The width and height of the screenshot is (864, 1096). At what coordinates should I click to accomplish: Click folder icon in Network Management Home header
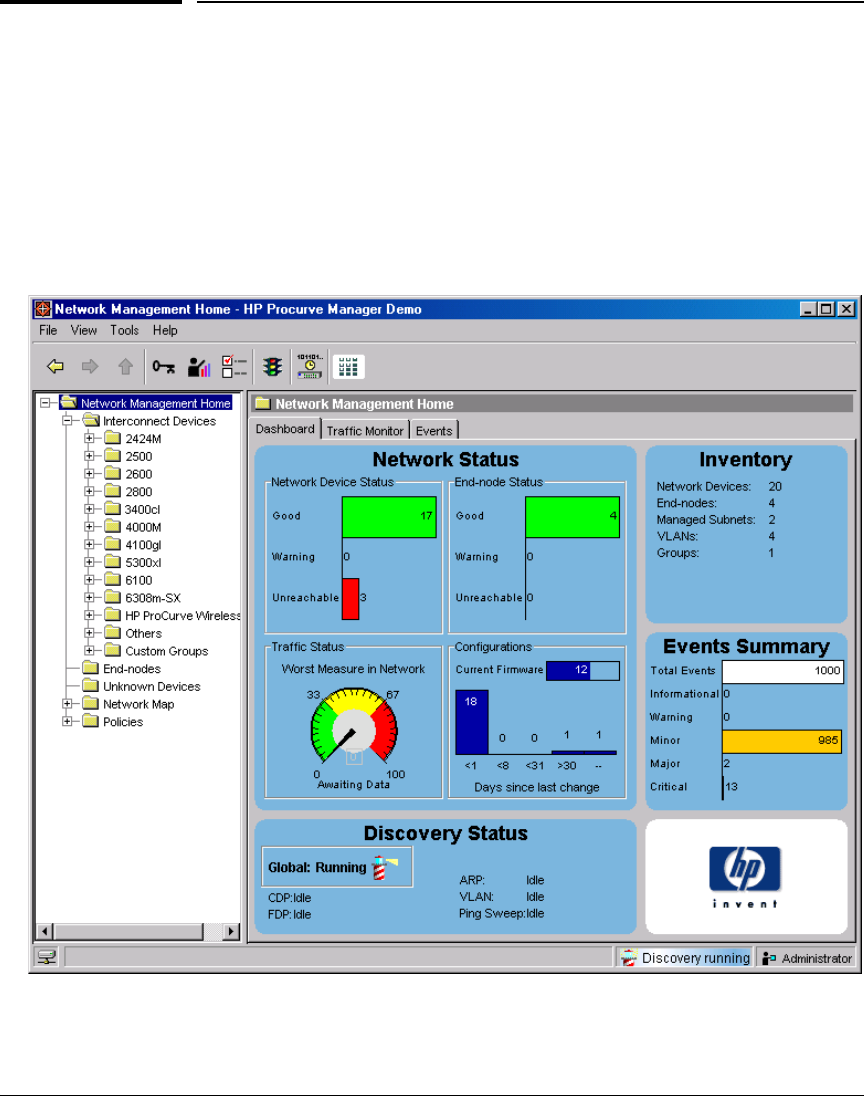[x=263, y=403]
